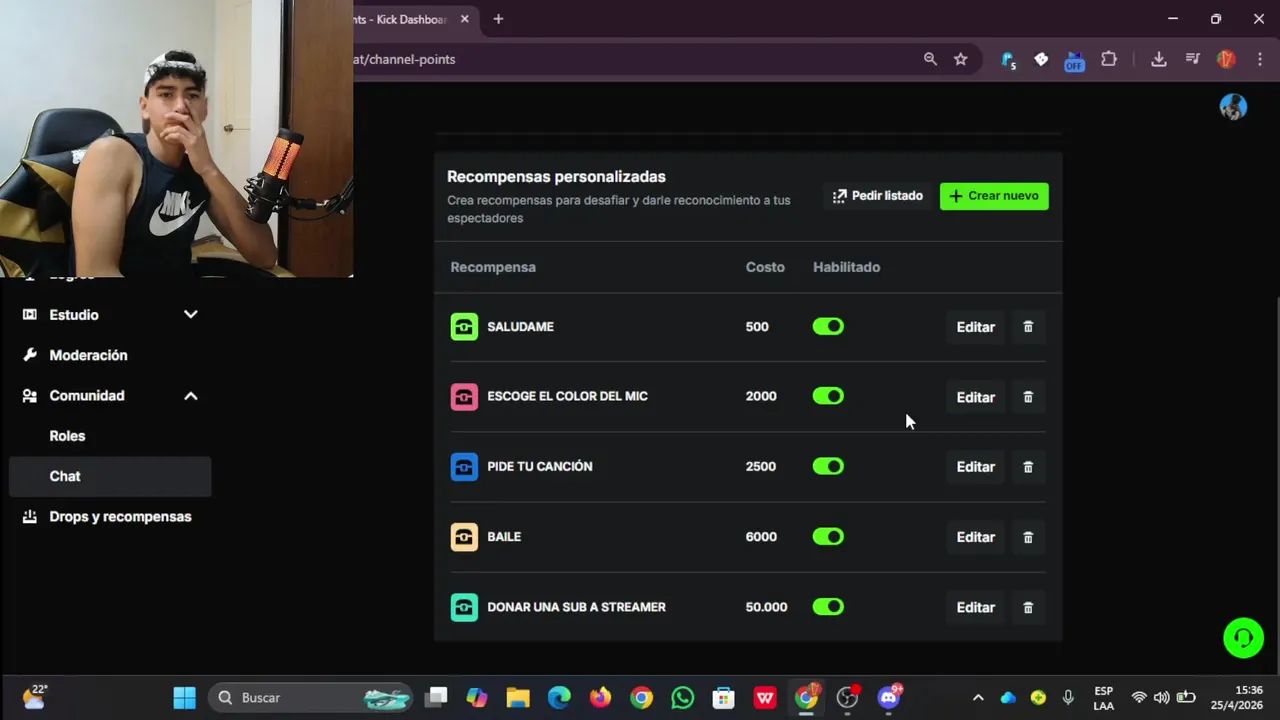Edit the SALUDAME reward
Image resolution: width=1280 pixels, height=720 pixels.
tap(975, 327)
